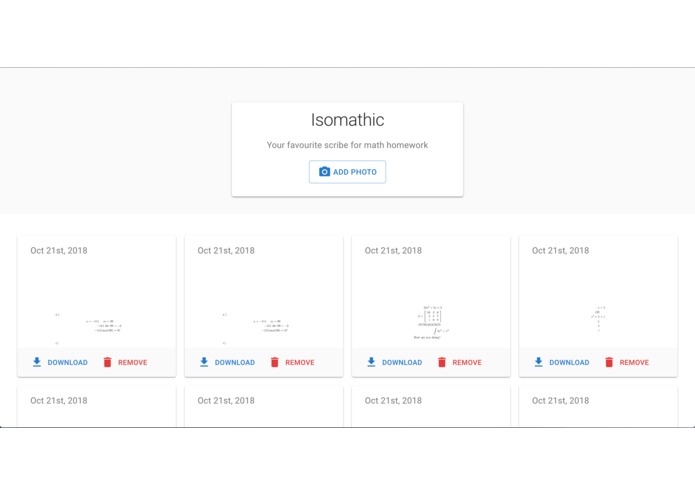Click the date 'Oct 21st, 2018' on the first top-row card

pyautogui.click(x=59, y=250)
